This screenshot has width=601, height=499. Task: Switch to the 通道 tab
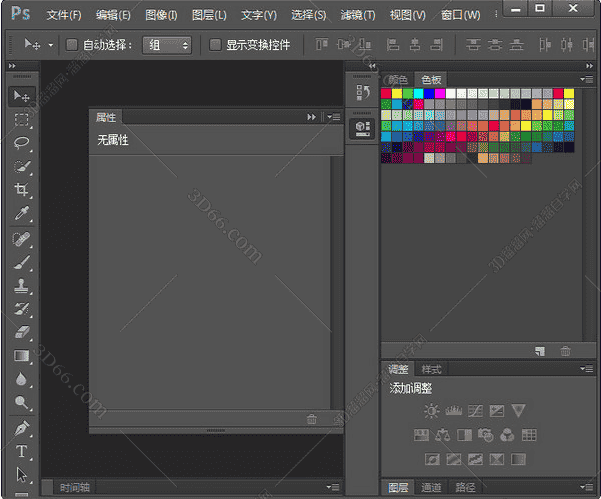coord(431,488)
